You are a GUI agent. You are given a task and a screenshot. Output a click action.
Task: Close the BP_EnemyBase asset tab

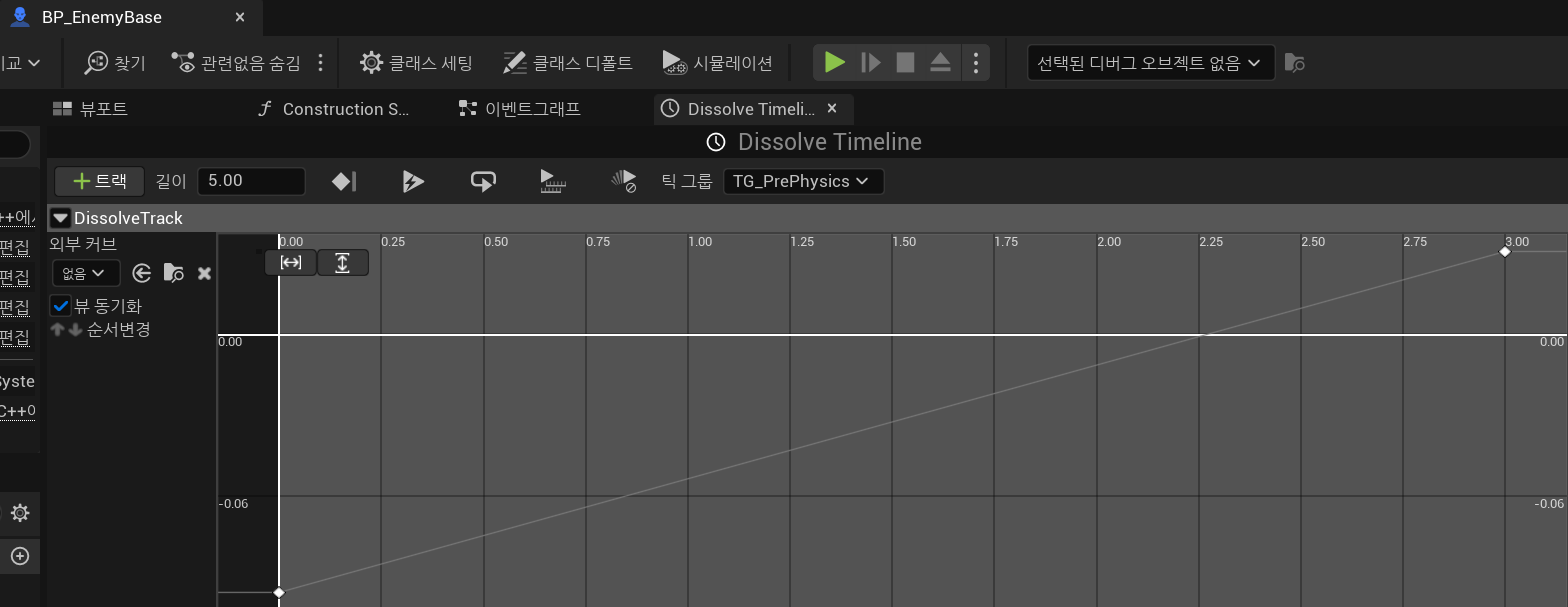coord(240,17)
